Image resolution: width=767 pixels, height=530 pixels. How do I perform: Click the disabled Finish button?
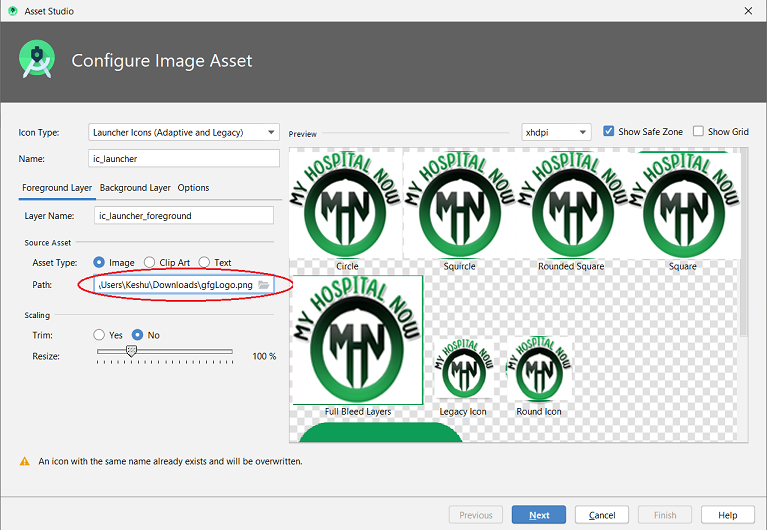(665, 515)
